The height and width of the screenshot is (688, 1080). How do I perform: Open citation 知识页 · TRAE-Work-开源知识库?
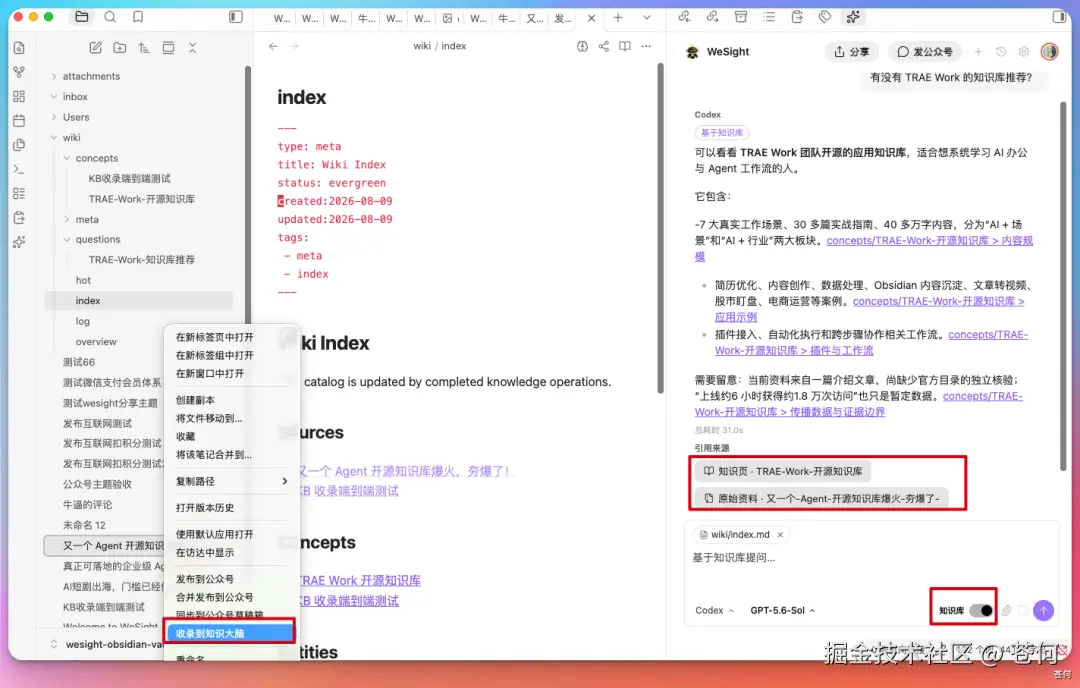coord(782,471)
